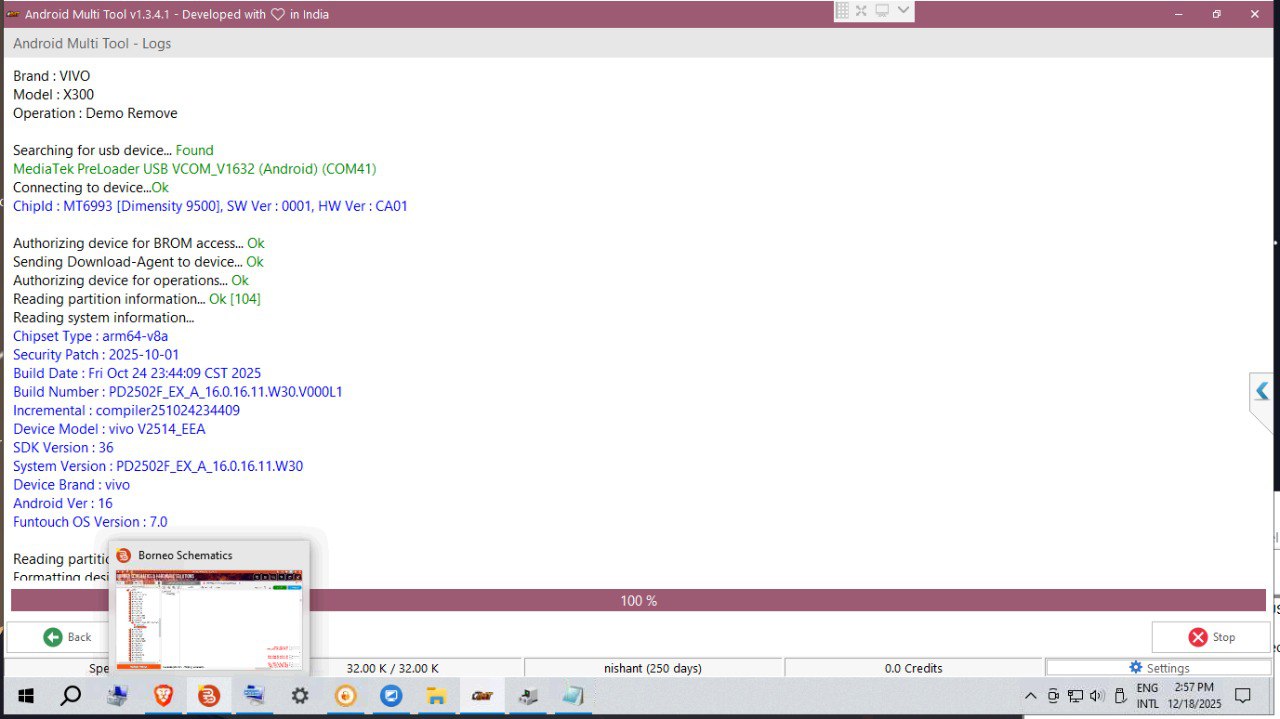The height and width of the screenshot is (719, 1280).
Task: Click the '0.0 Credits' status entry
Action: click(x=913, y=668)
